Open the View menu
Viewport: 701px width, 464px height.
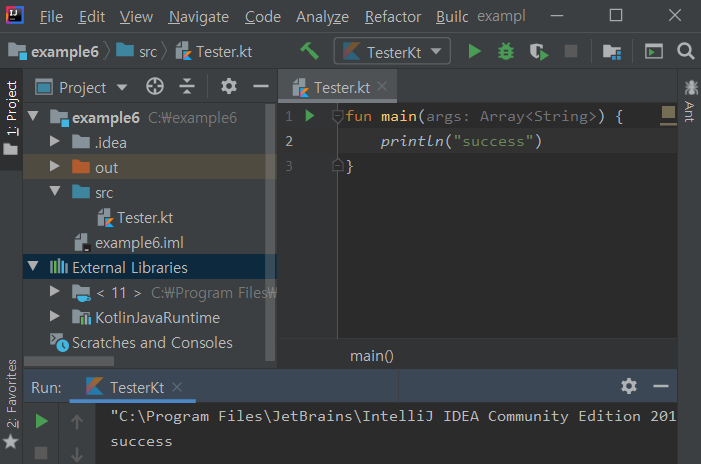136,17
